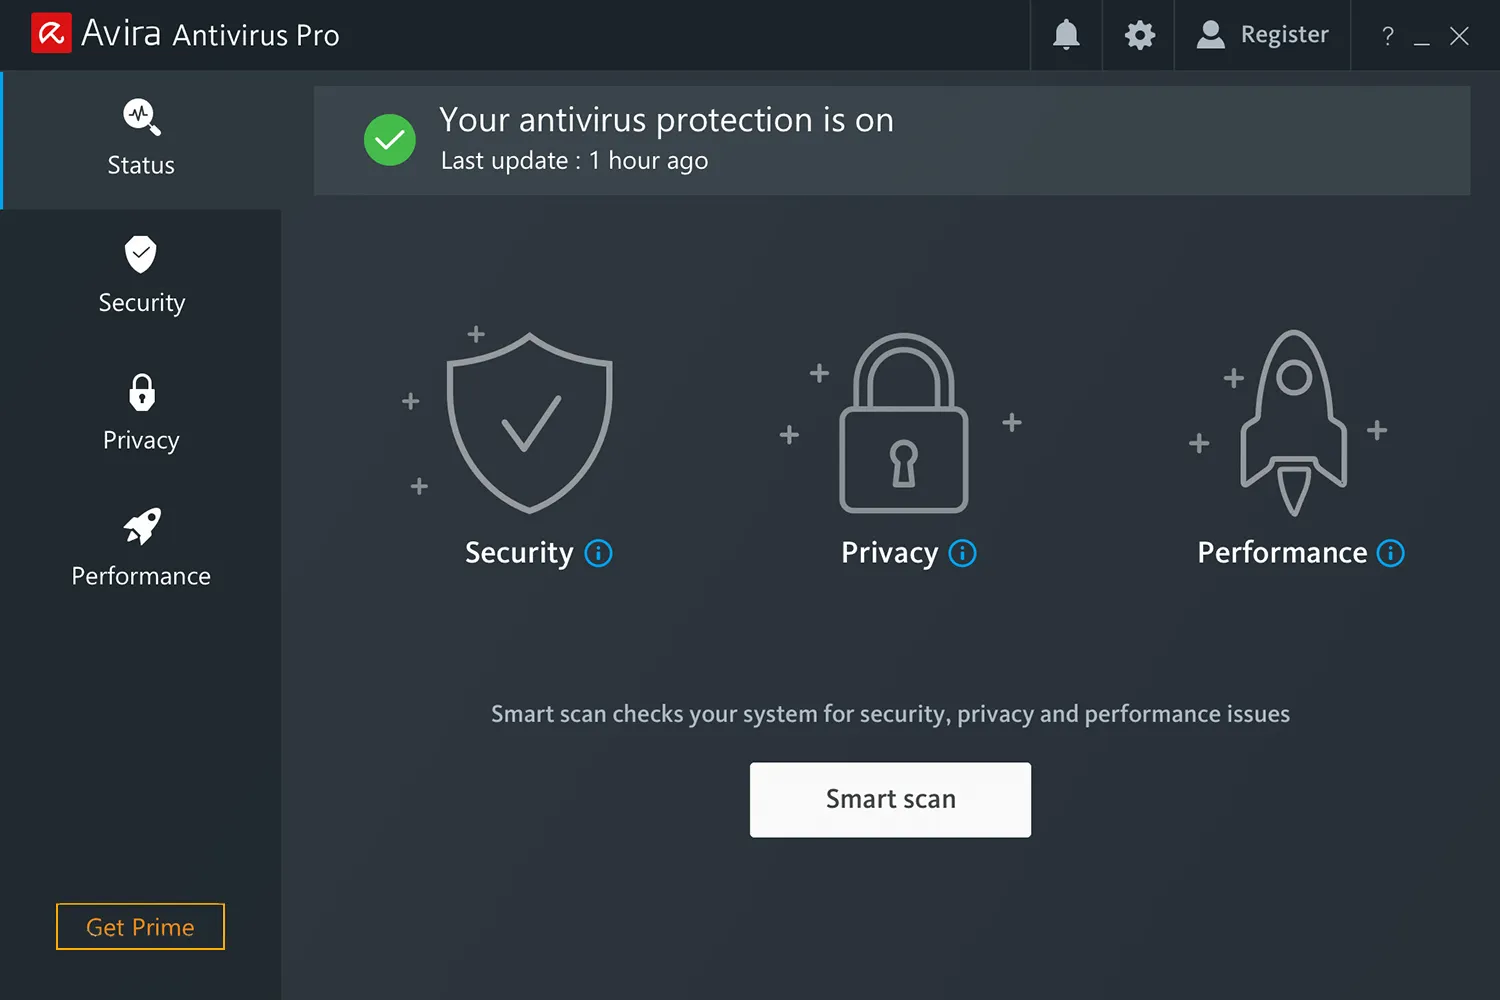The image size is (1500, 1000).
Task: Click the Smart scan description text
Action: [890, 713]
